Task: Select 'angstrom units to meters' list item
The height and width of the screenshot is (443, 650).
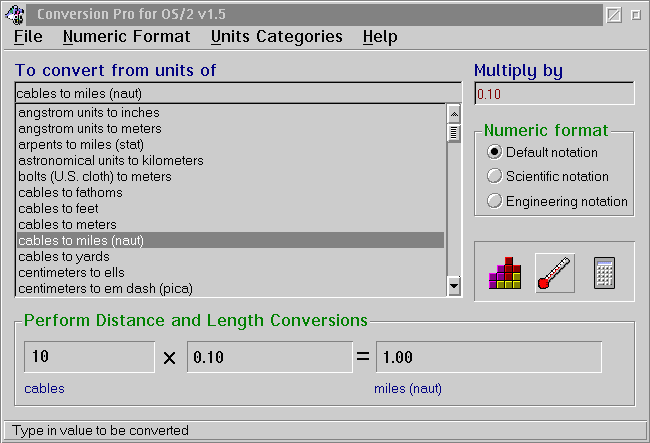Action: [230, 128]
